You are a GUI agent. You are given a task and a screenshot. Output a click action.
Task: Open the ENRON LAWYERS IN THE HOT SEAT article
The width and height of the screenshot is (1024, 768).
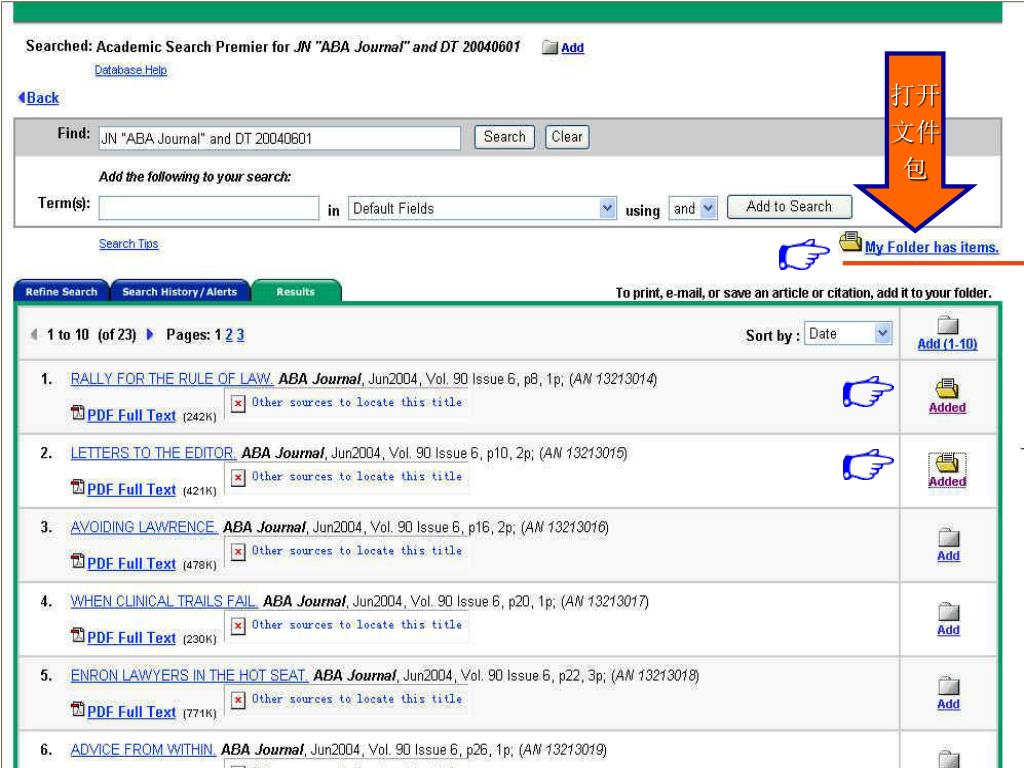189,675
